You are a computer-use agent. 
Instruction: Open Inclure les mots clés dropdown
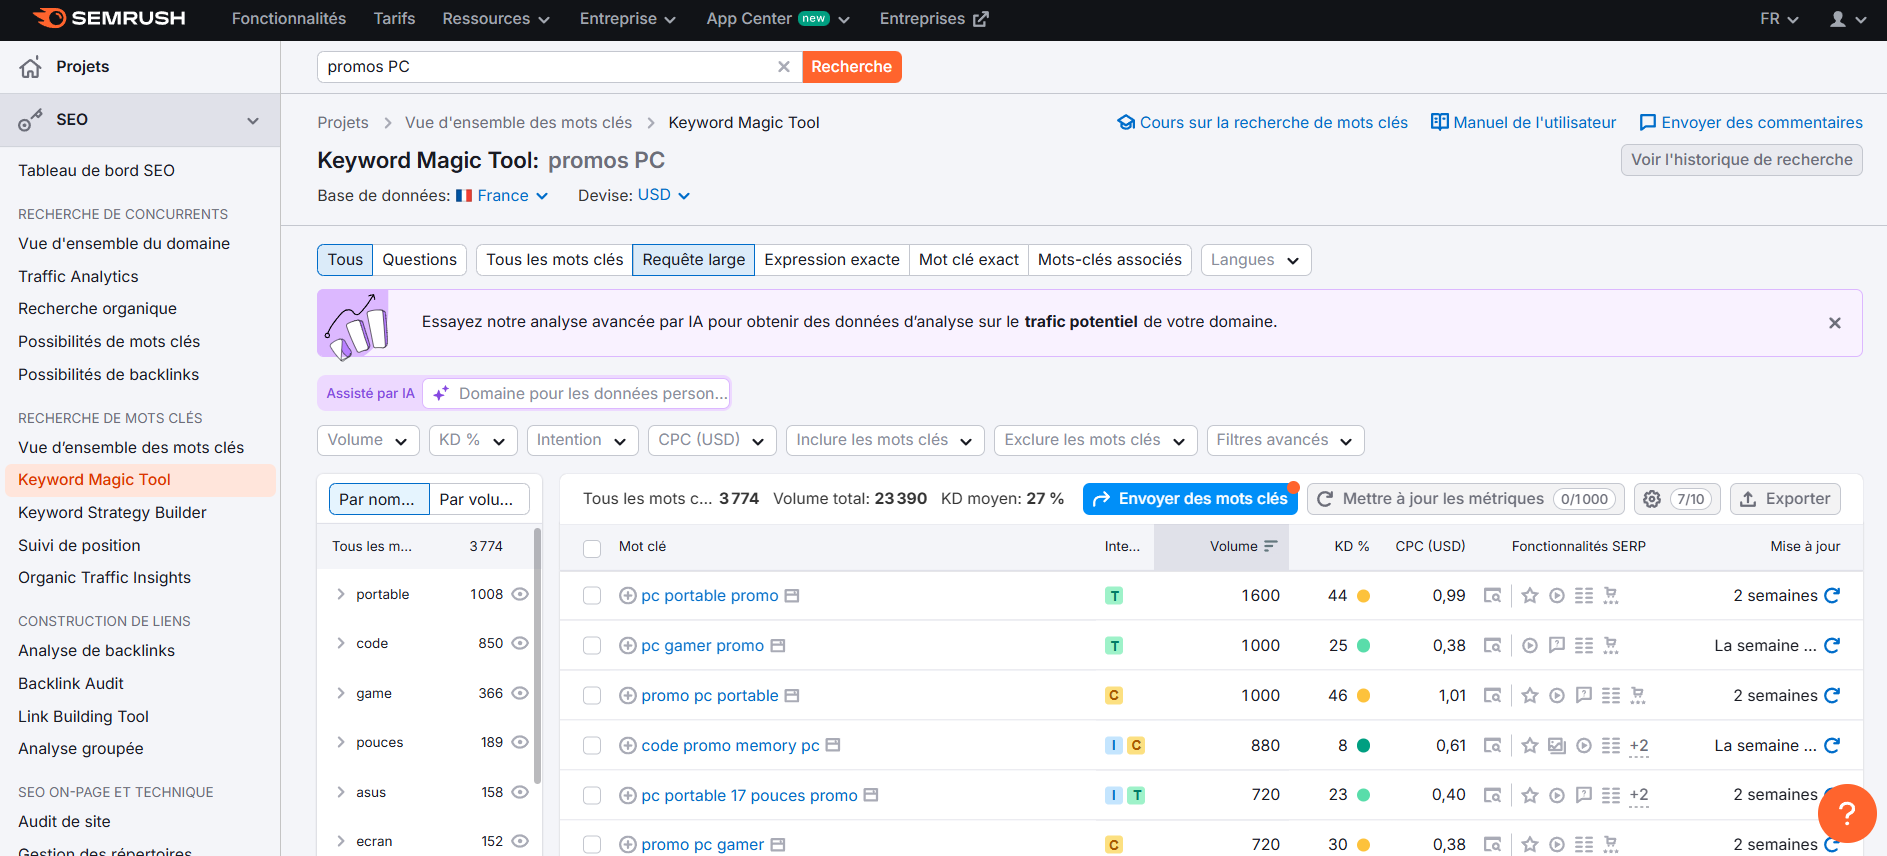[885, 440]
